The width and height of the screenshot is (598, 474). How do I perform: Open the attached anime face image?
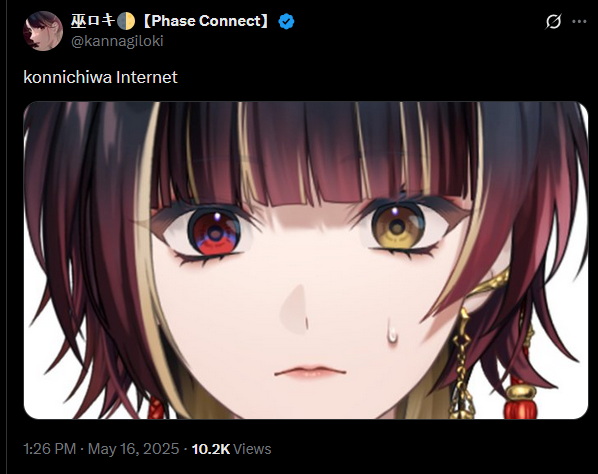coord(306,260)
